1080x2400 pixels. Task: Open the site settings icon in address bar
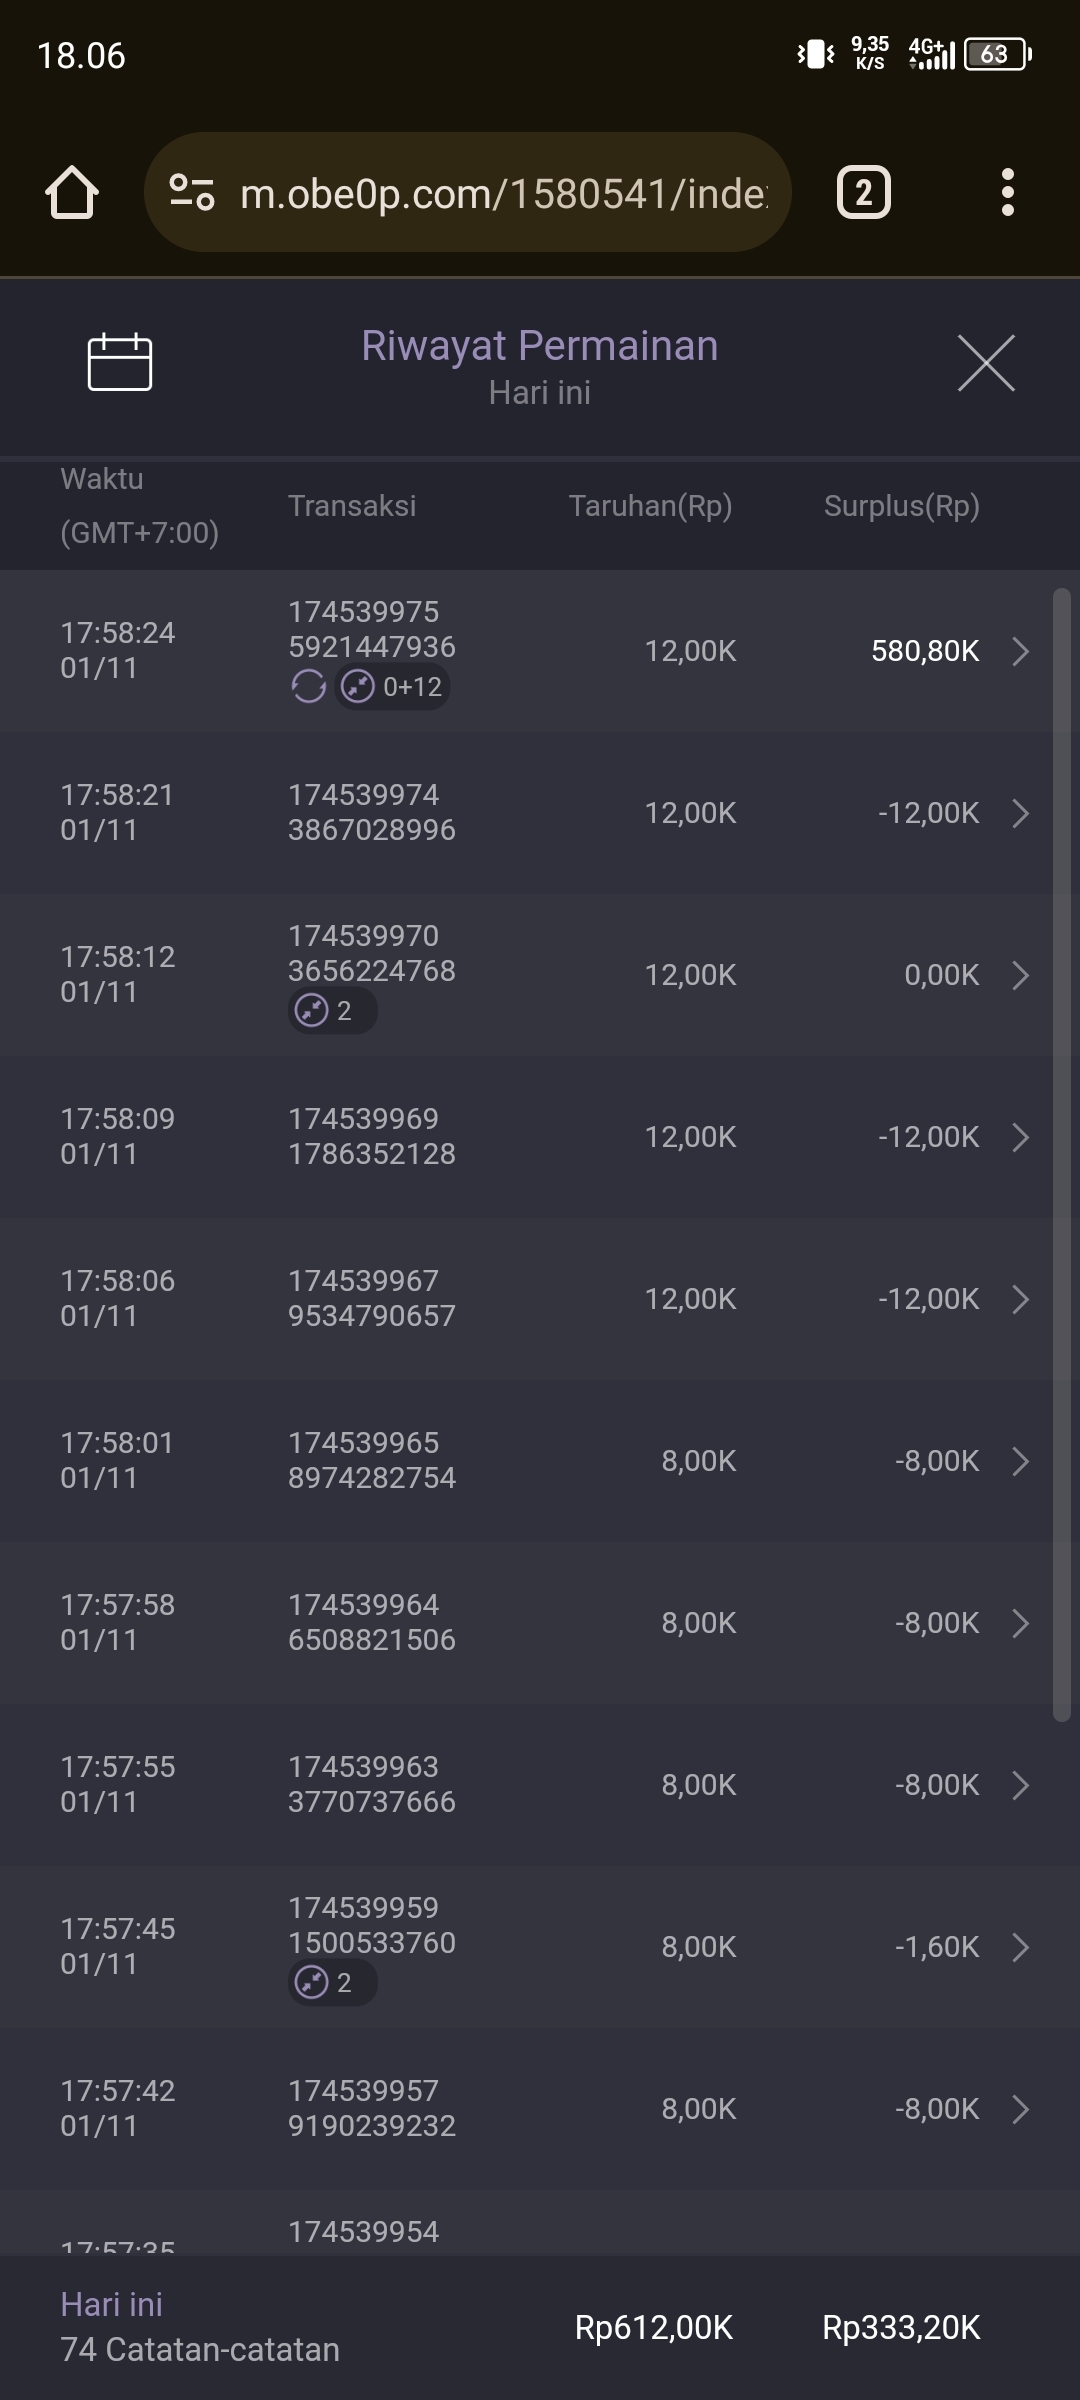pos(192,192)
